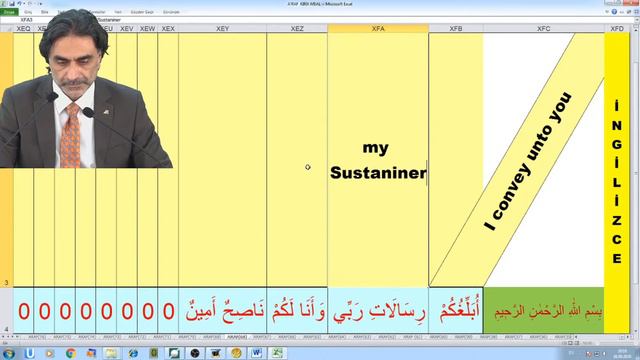Open the Giriş ribbon tab
The width and height of the screenshot is (640, 360).
click(28, 12)
